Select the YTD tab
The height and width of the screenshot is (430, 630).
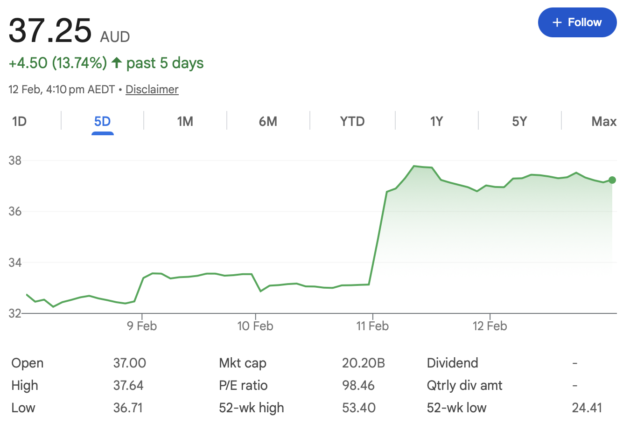point(352,121)
